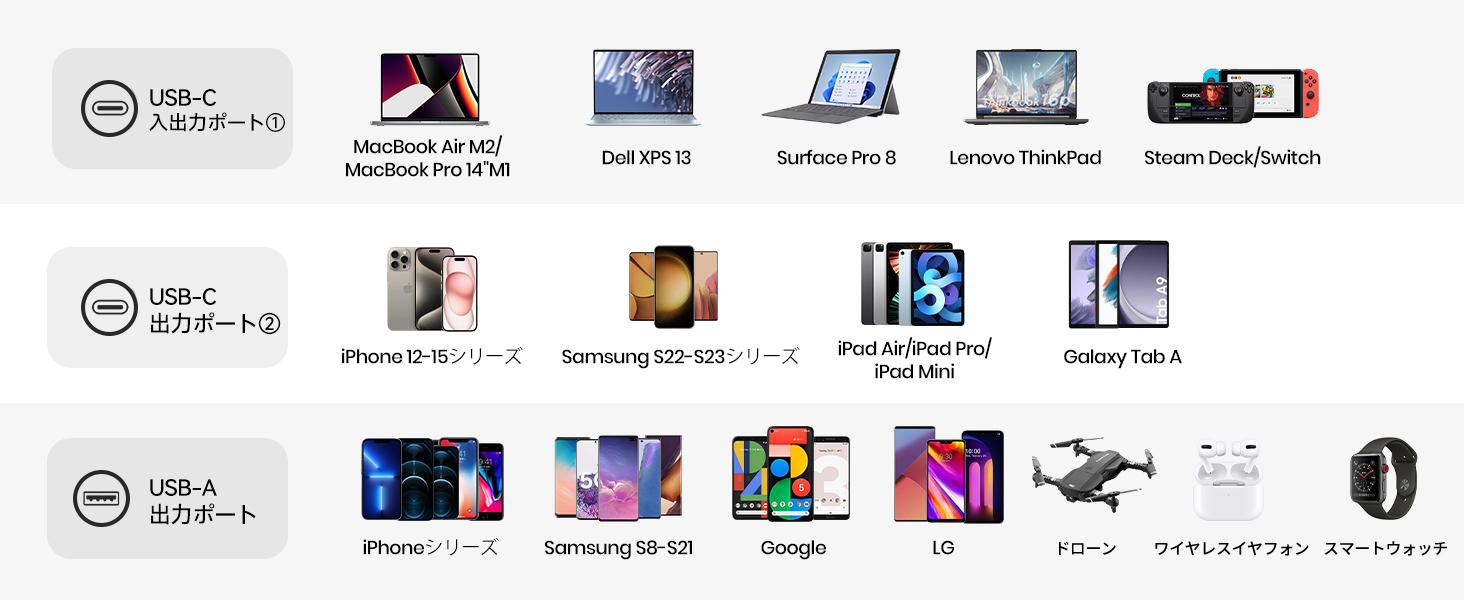Select the Samsung S8-S21 phones image
The height and width of the screenshot is (600, 1464).
tap(618, 477)
